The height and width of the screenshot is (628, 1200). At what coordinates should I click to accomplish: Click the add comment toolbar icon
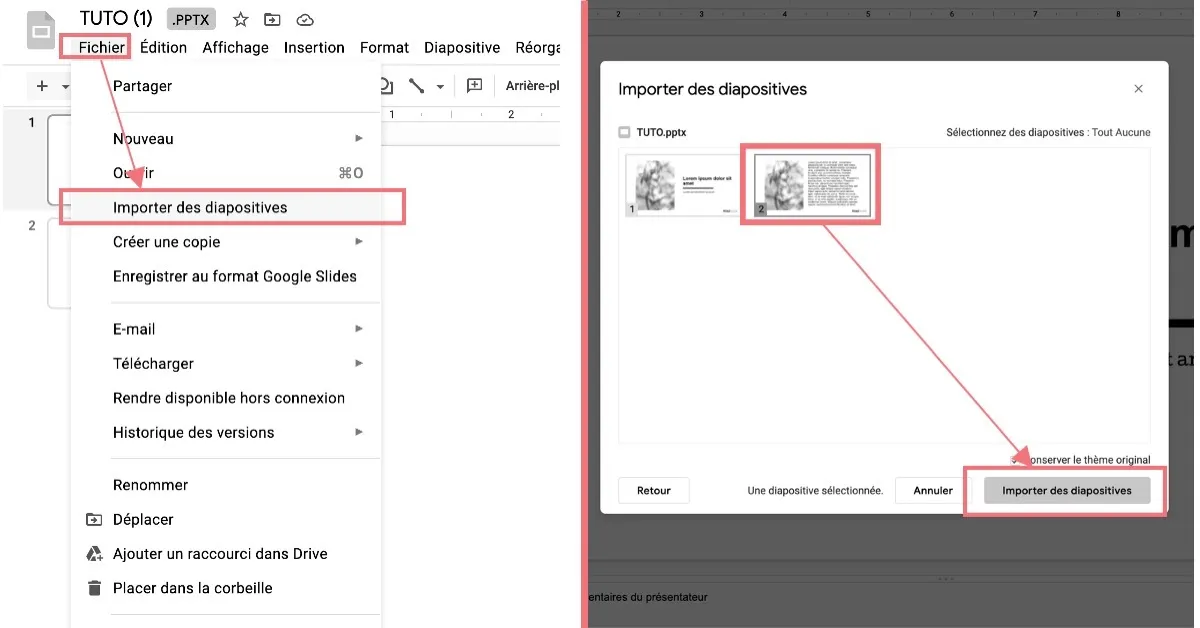click(x=474, y=86)
